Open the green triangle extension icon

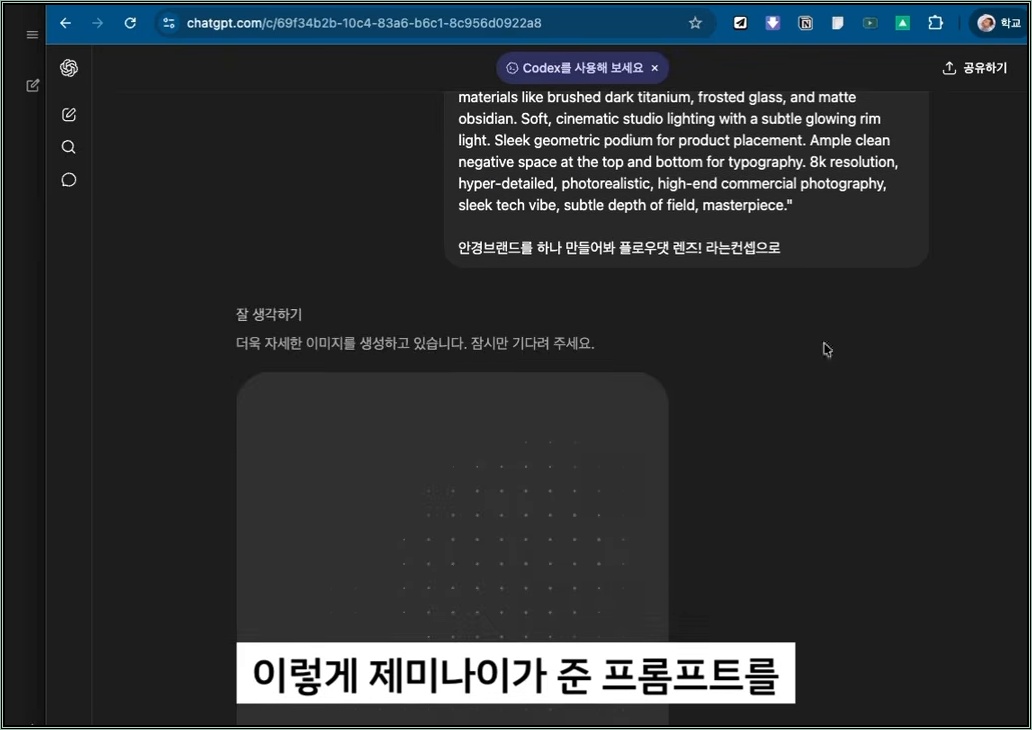point(902,23)
